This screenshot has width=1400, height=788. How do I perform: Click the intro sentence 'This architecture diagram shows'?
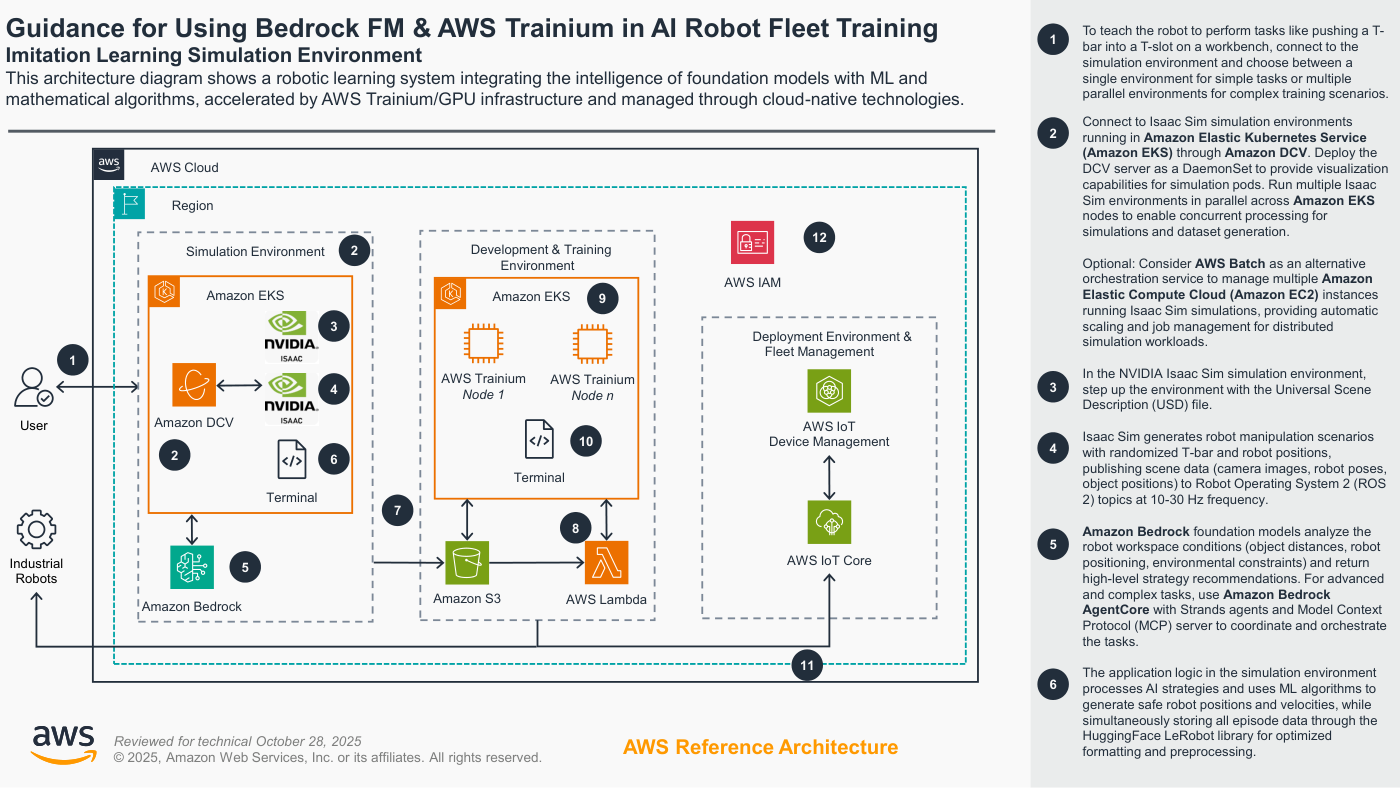click(x=485, y=88)
